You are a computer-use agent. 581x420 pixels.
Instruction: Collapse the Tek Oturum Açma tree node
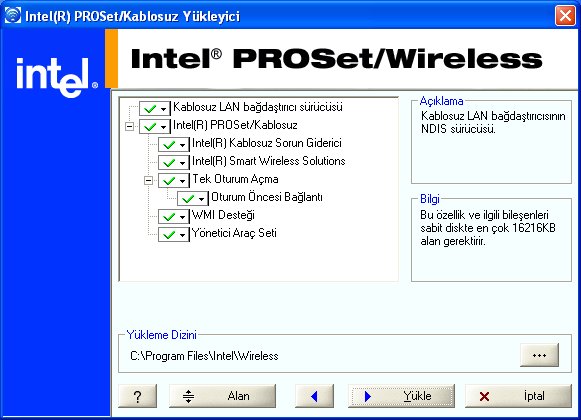148,181
